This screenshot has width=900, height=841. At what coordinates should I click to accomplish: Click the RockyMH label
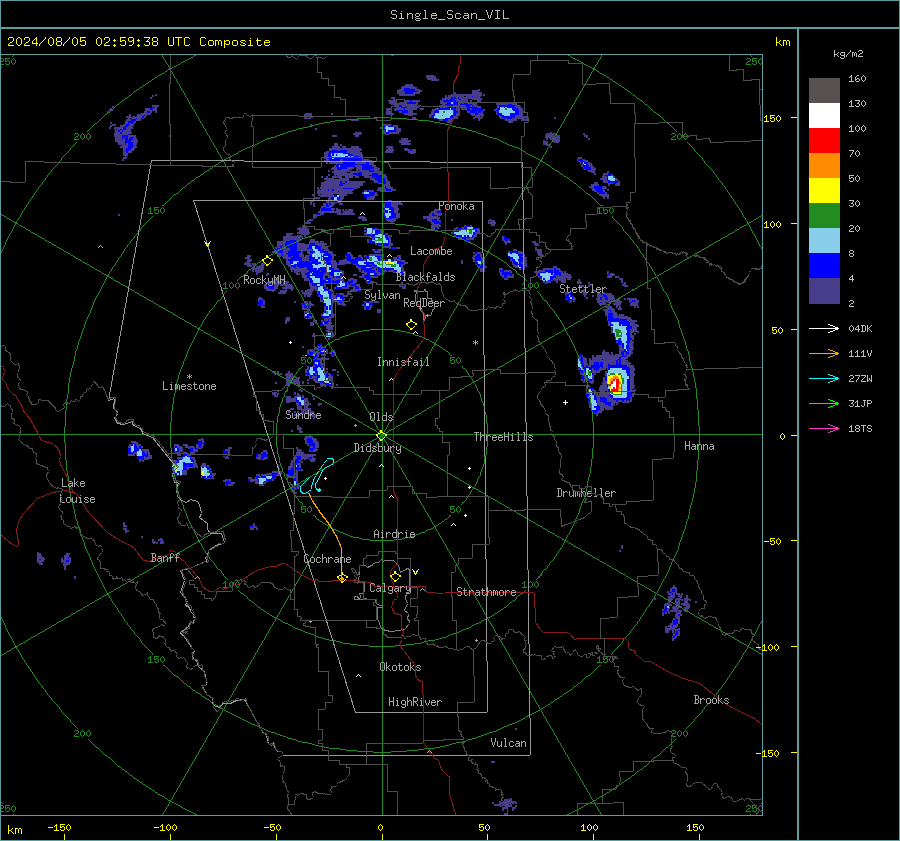264,280
